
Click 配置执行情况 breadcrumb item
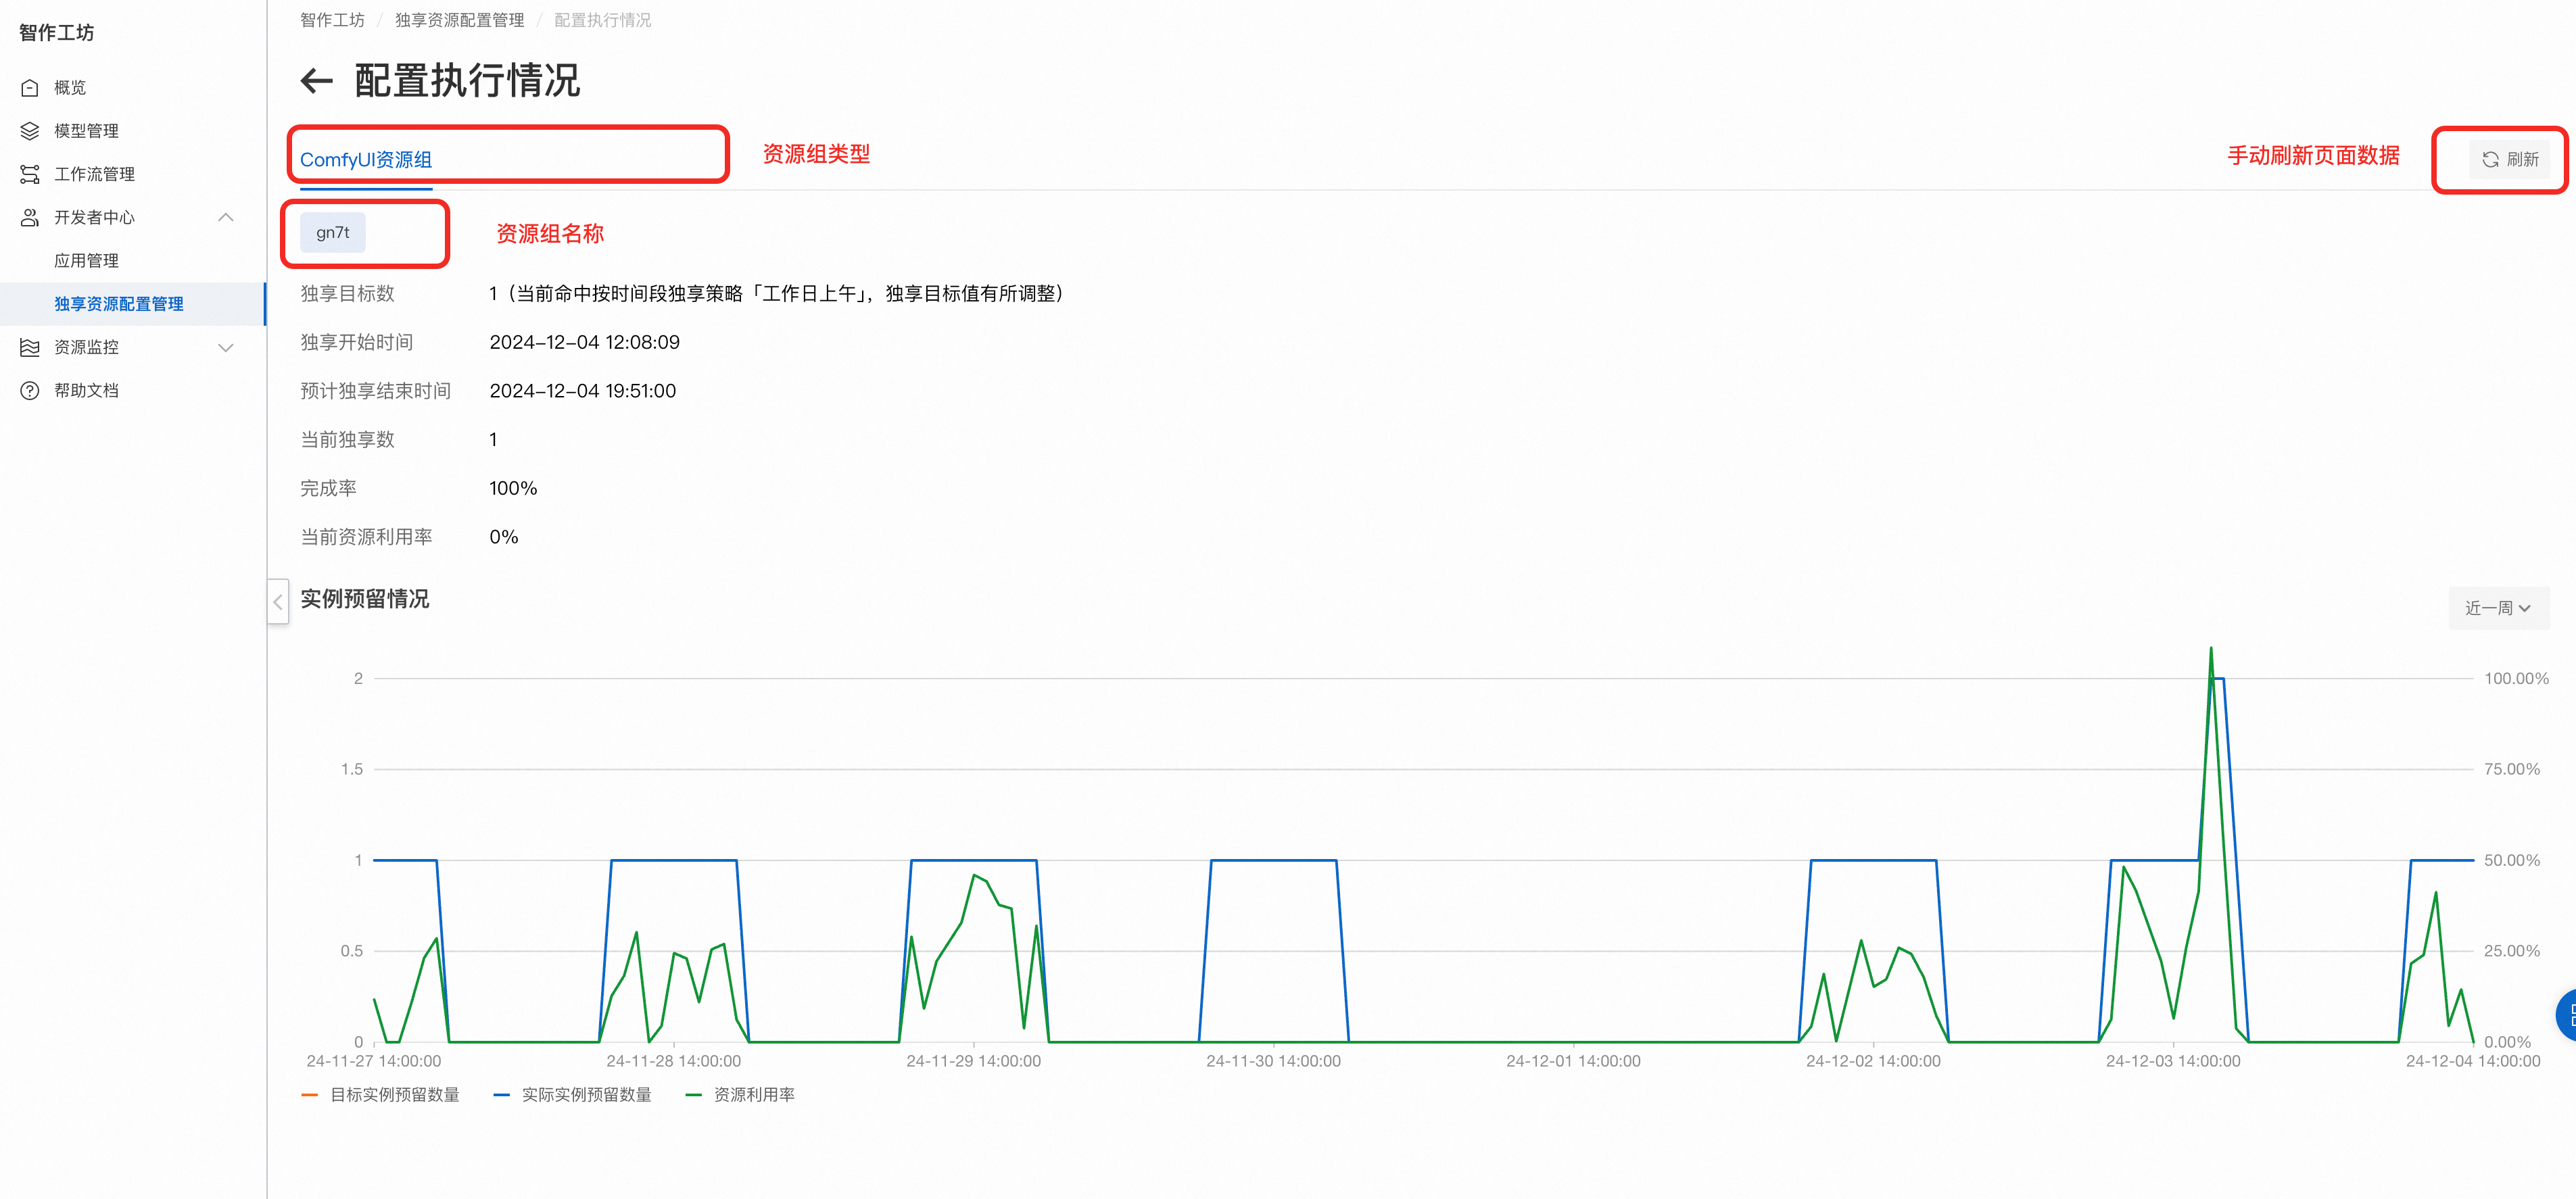tap(603, 20)
